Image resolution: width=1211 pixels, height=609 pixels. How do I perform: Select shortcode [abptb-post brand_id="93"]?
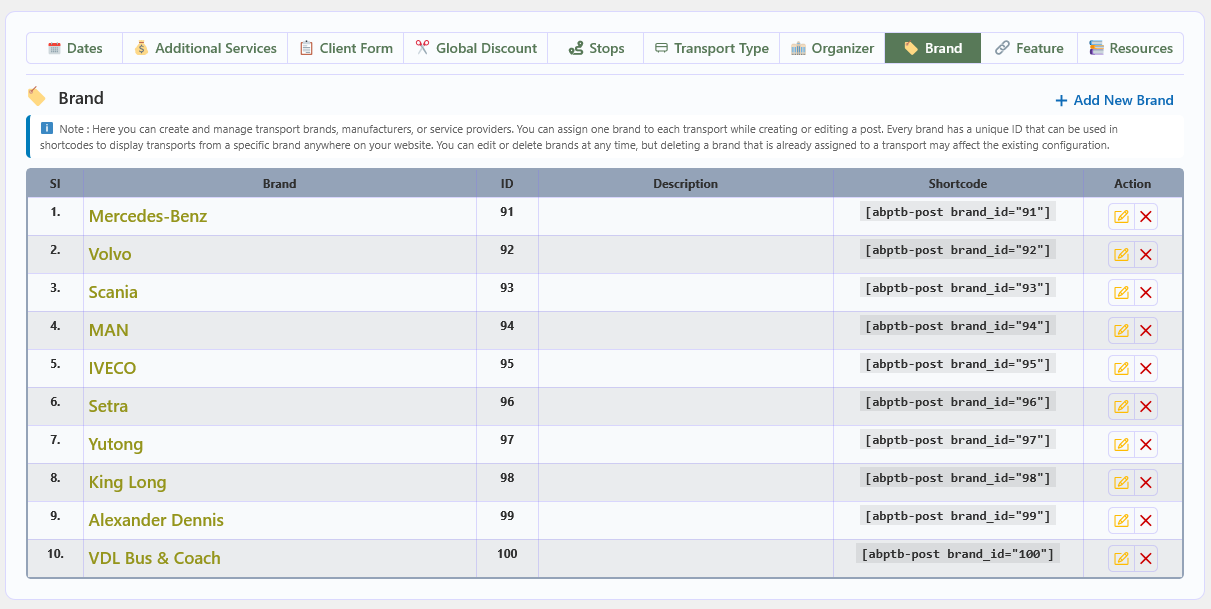[x=958, y=288]
